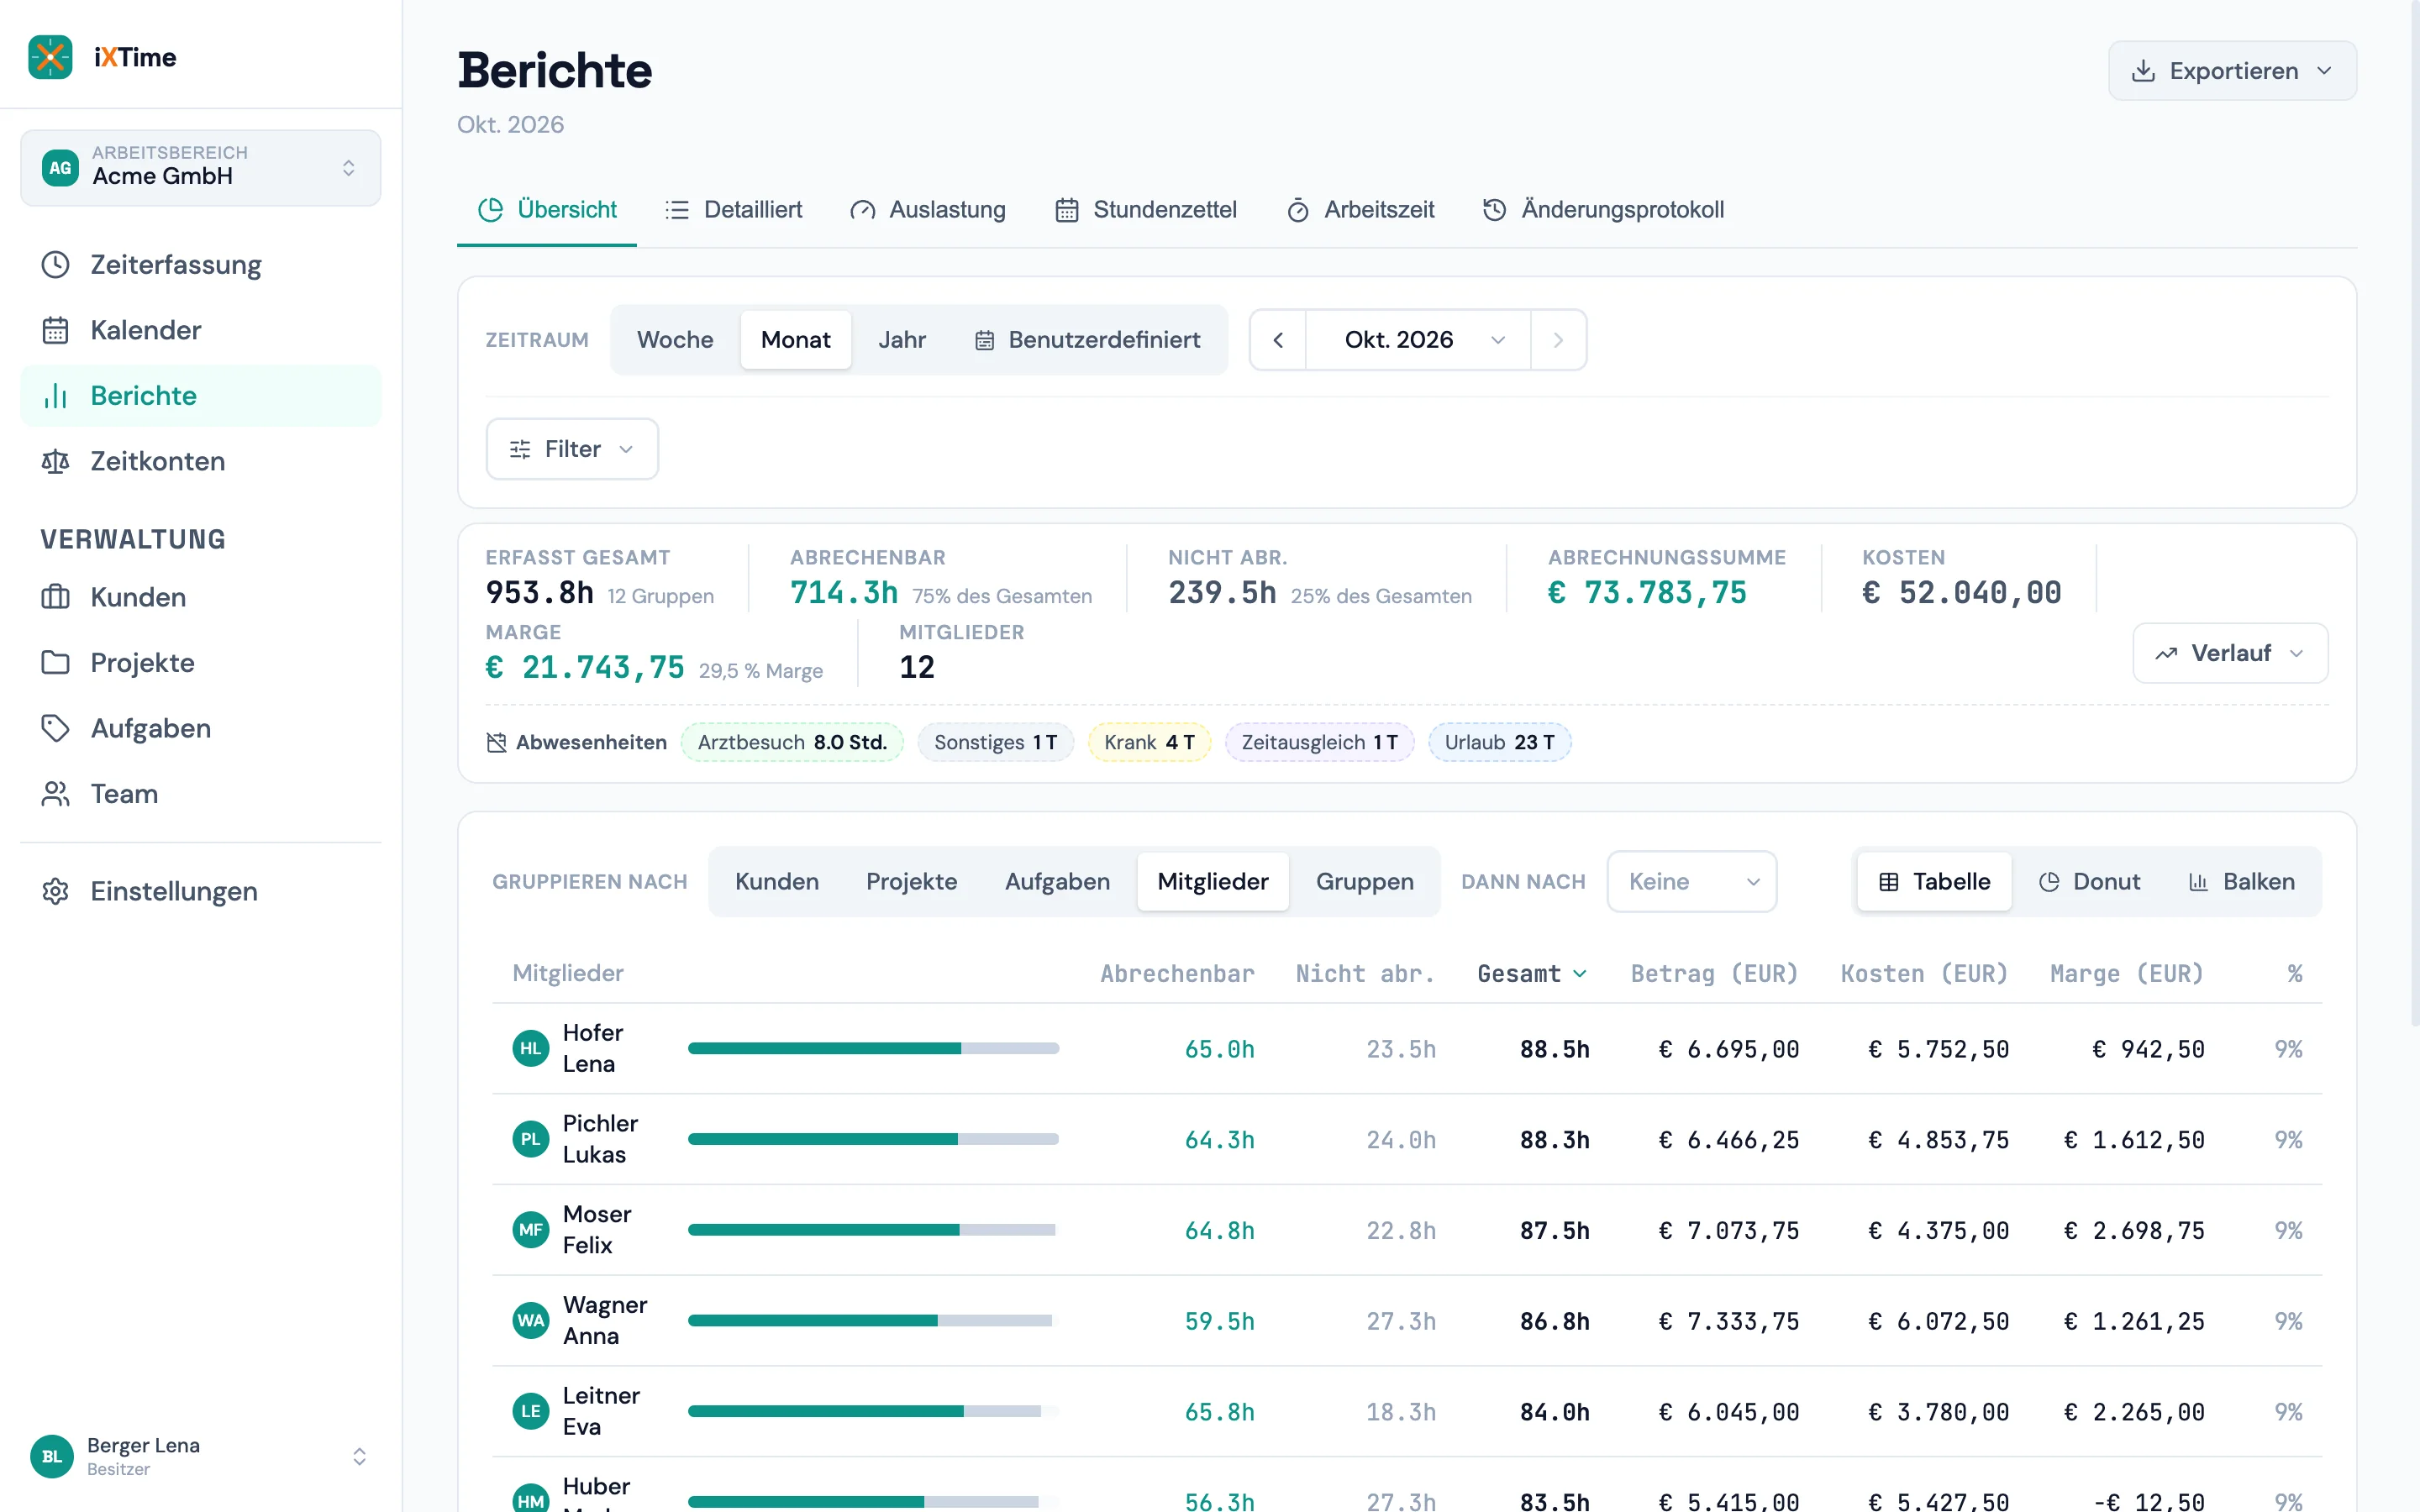This screenshot has height=1512, width=2420.
Task: Click the Berichte sidebar item
Action: 200,396
